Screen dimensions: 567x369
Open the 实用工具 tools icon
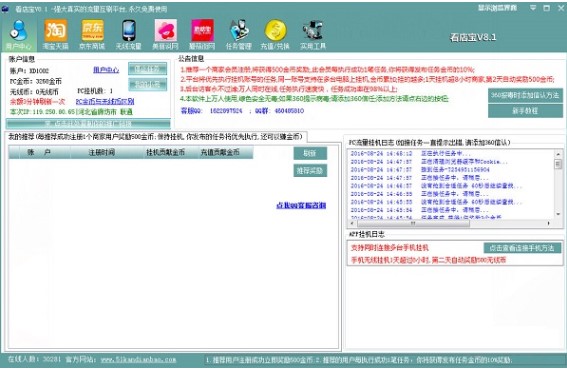[313, 34]
